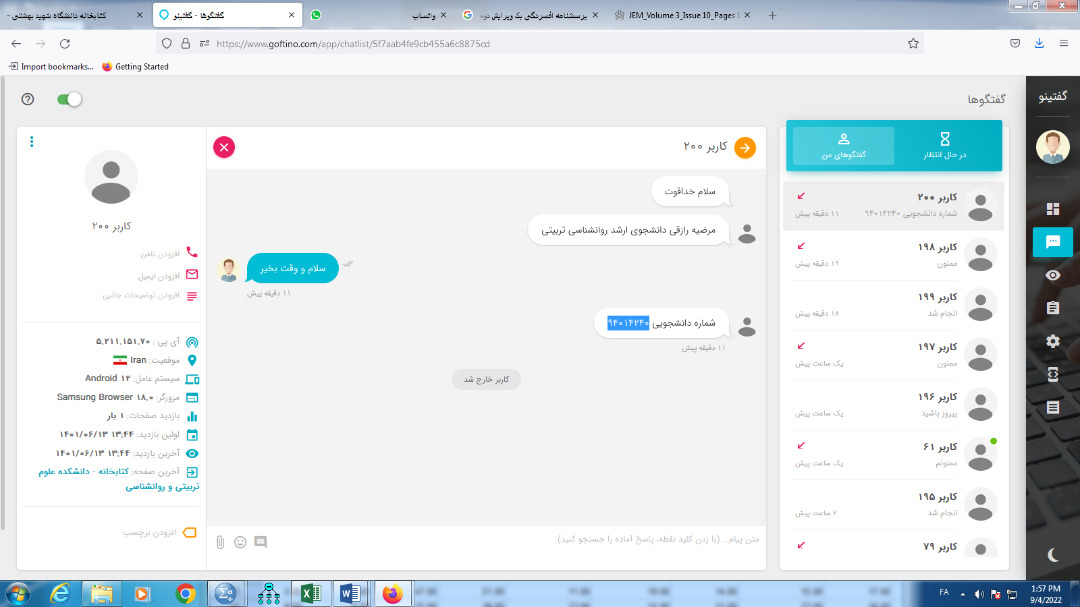The height and width of the screenshot is (607, 1080).
Task: Click the paperclip attach file icon
Action: 220,542
